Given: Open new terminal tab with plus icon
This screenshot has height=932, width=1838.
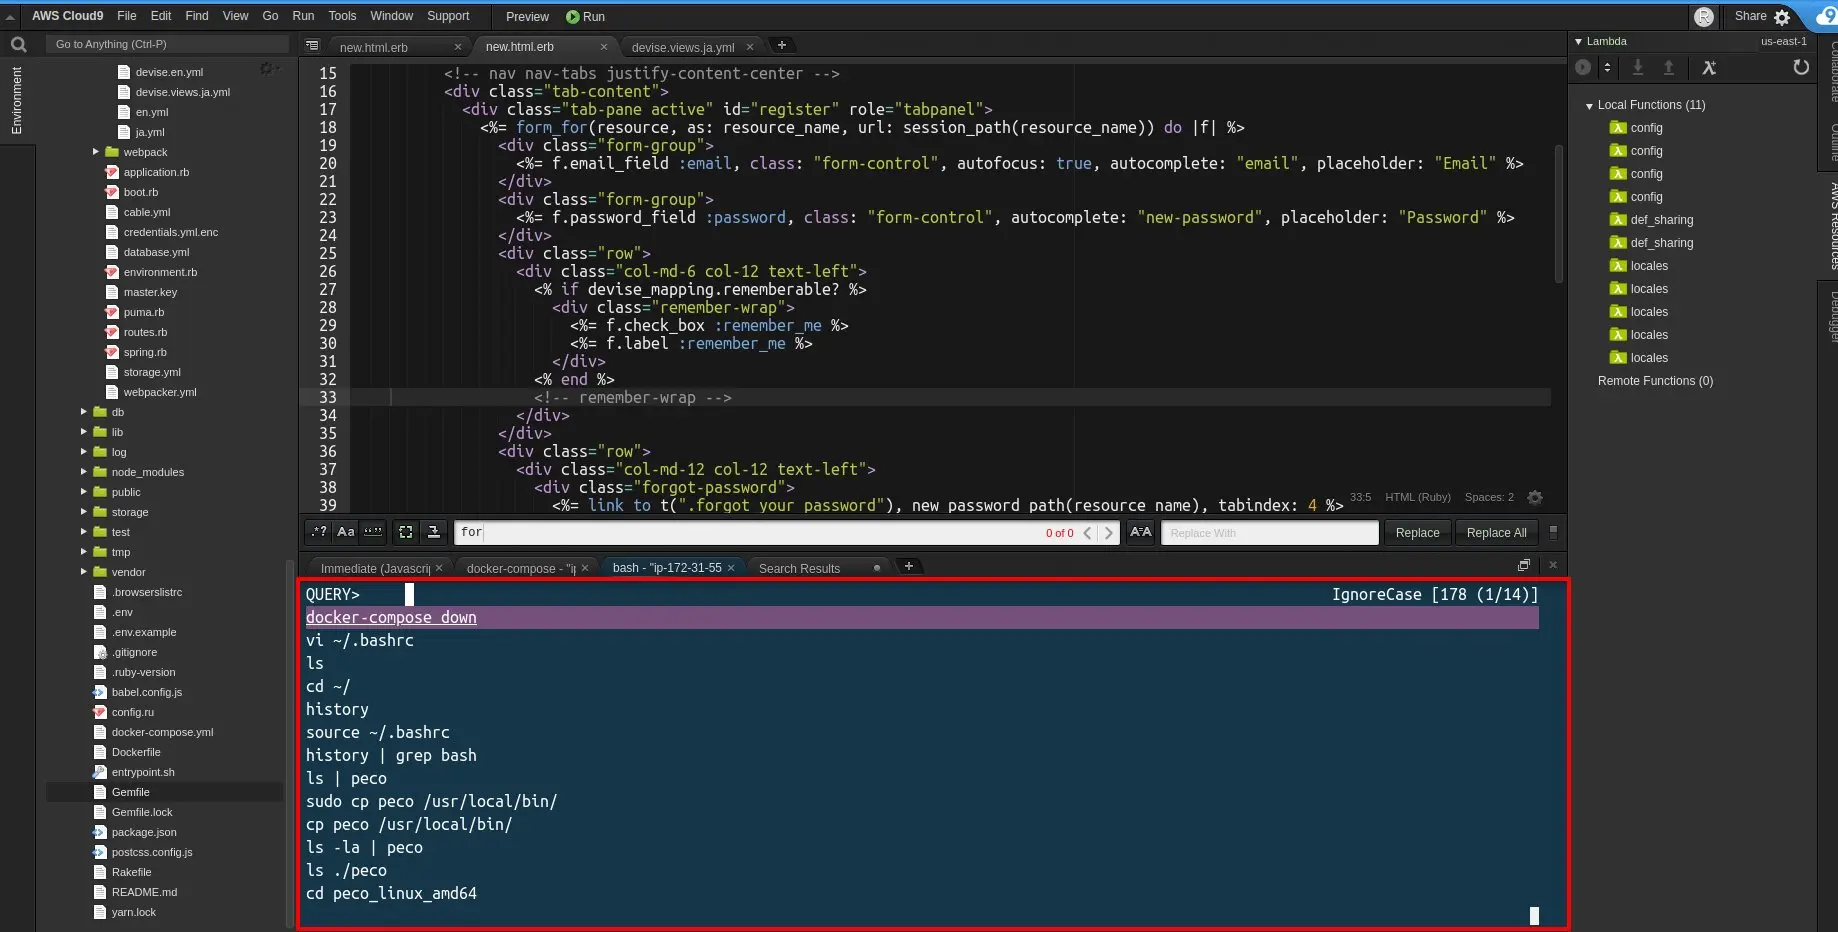Looking at the screenshot, I should 909,566.
